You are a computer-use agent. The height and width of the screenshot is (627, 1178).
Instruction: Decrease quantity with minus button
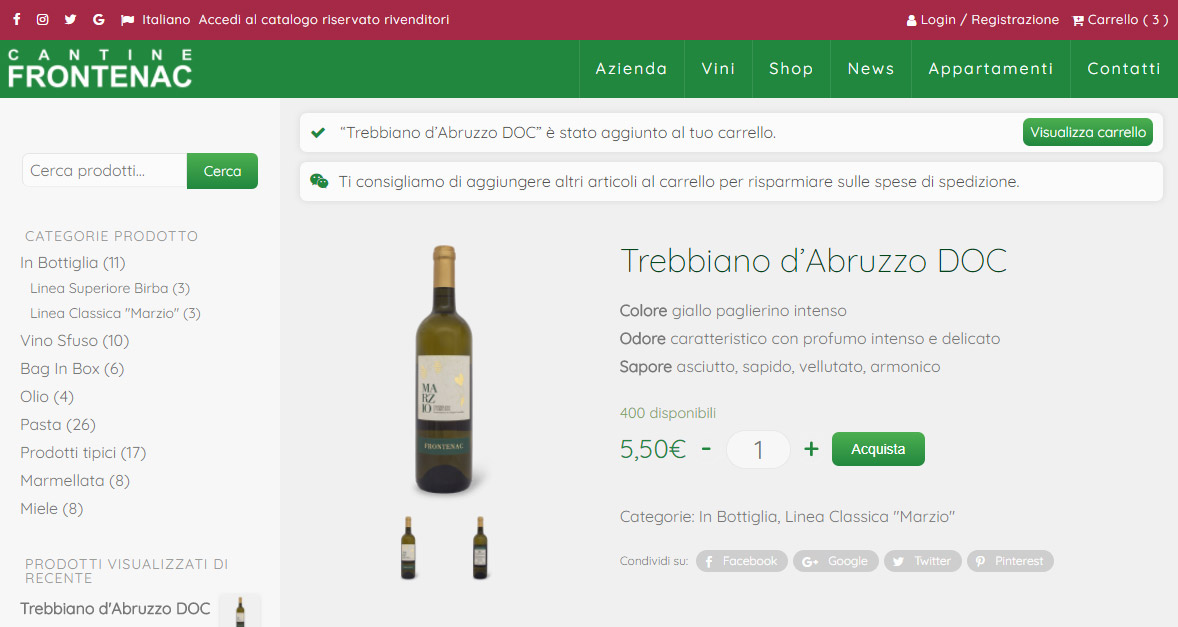[x=706, y=448]
